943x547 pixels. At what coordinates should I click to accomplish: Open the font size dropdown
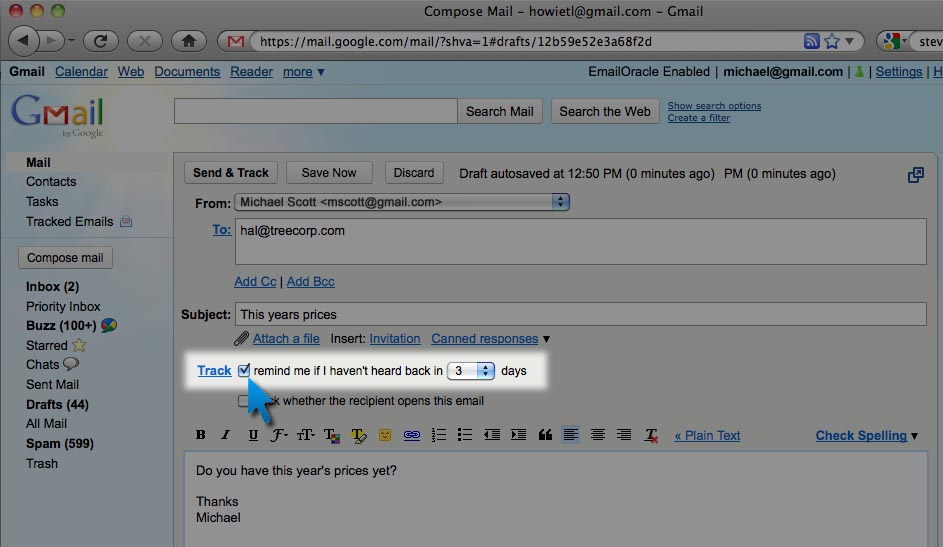pos(305,435)
